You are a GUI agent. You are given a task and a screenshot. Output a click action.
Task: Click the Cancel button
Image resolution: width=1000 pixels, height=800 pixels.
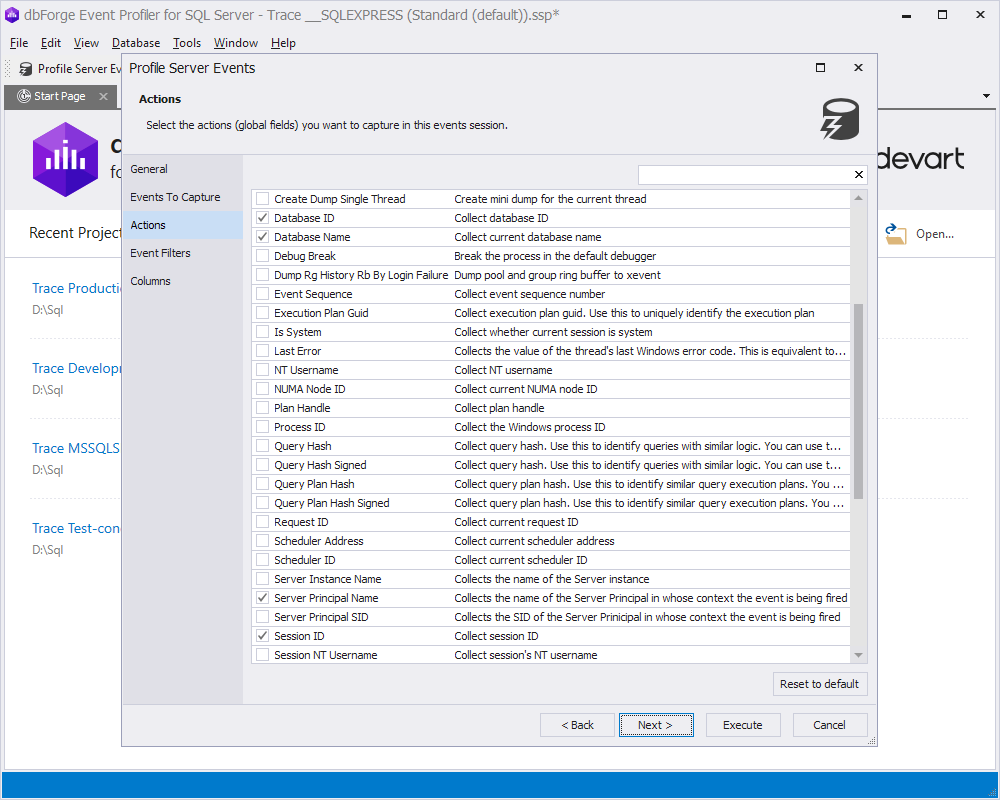pos(830,725)
